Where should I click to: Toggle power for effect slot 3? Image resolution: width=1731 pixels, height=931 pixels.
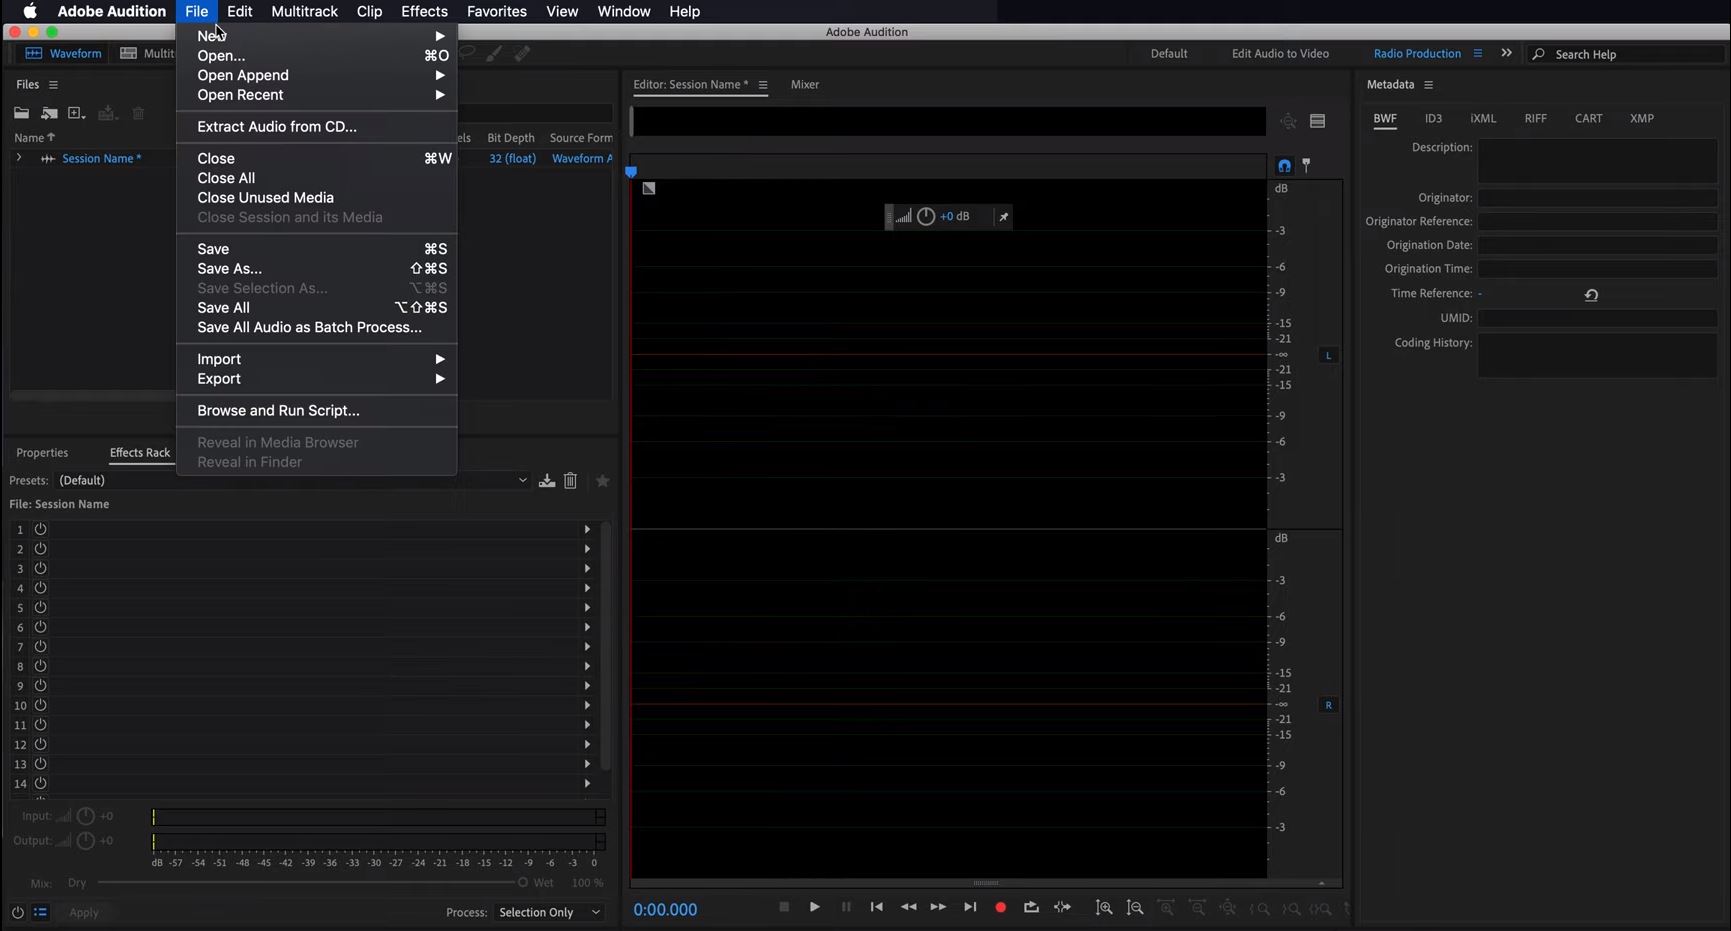pos(41,568)
